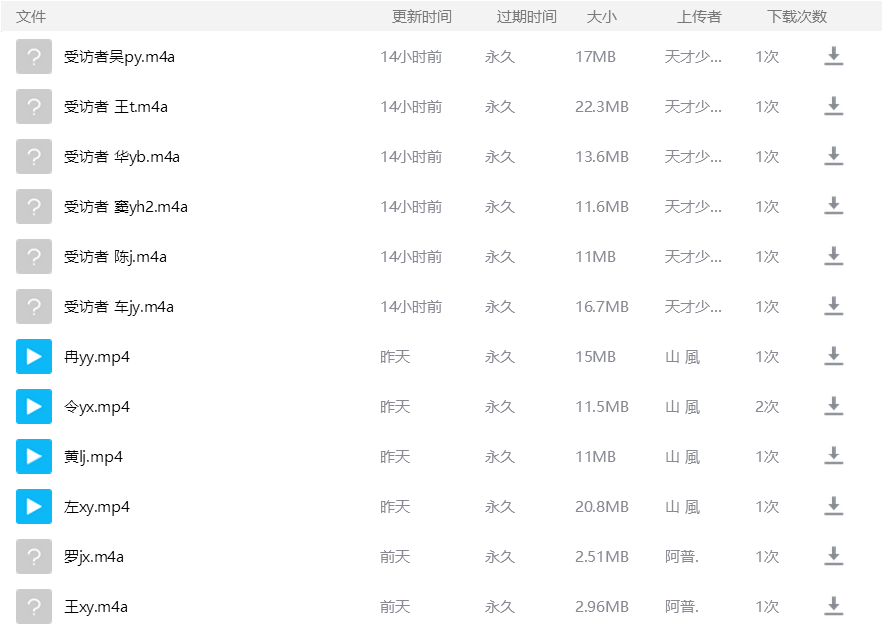Download the 受访者吴py.m4a file
The width and height of the screenshot is (882, 628).
(x=833, y=57)
